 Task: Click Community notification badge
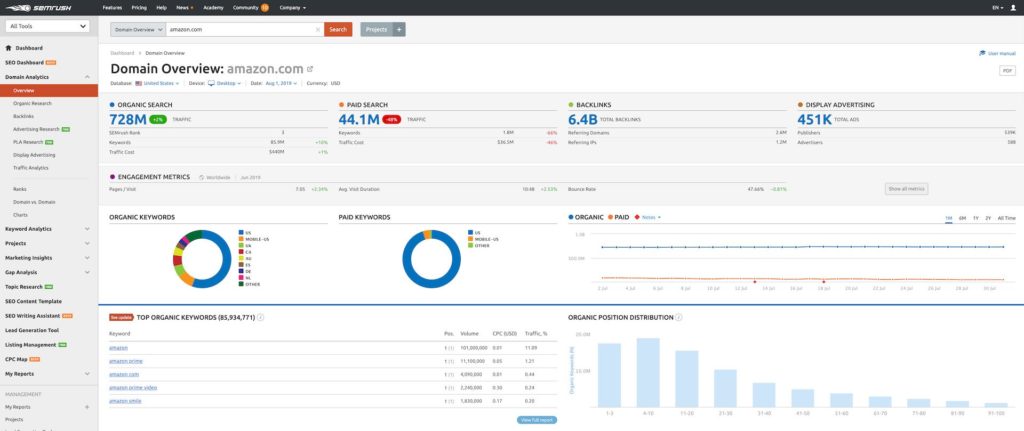point(264,8)
